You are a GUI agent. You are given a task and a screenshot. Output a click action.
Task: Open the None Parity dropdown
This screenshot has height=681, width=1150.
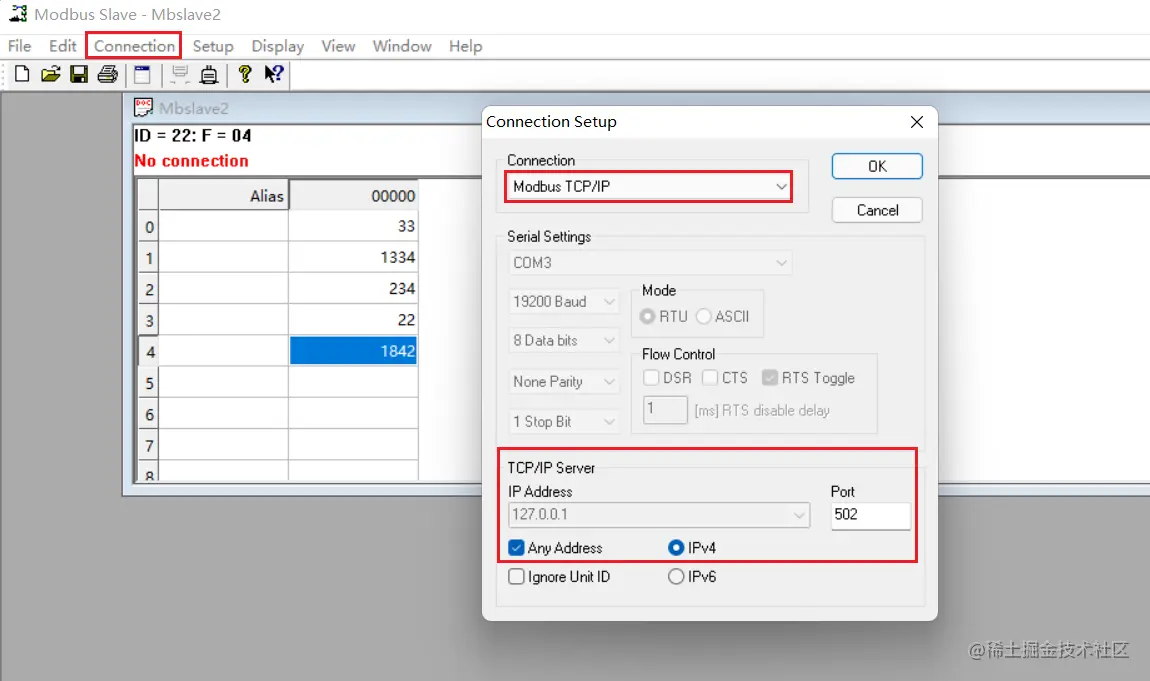click(563, 382)
